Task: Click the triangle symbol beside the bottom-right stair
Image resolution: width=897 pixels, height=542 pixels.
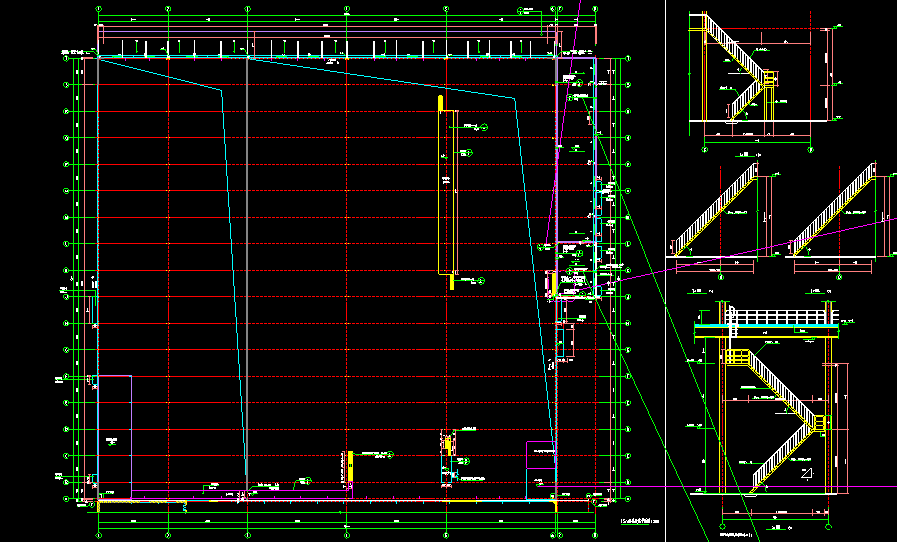Action: 805,471
